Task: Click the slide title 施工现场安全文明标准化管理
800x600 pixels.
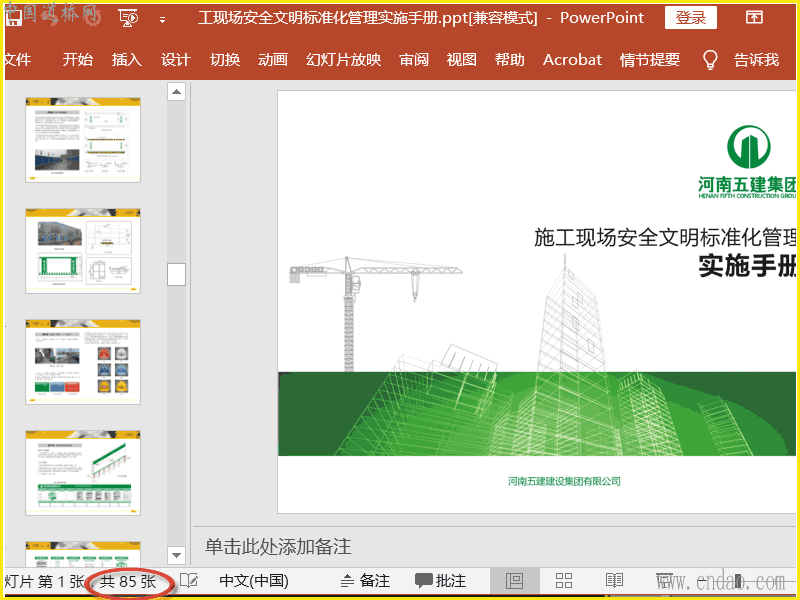Action: click(x=665, y=238)
